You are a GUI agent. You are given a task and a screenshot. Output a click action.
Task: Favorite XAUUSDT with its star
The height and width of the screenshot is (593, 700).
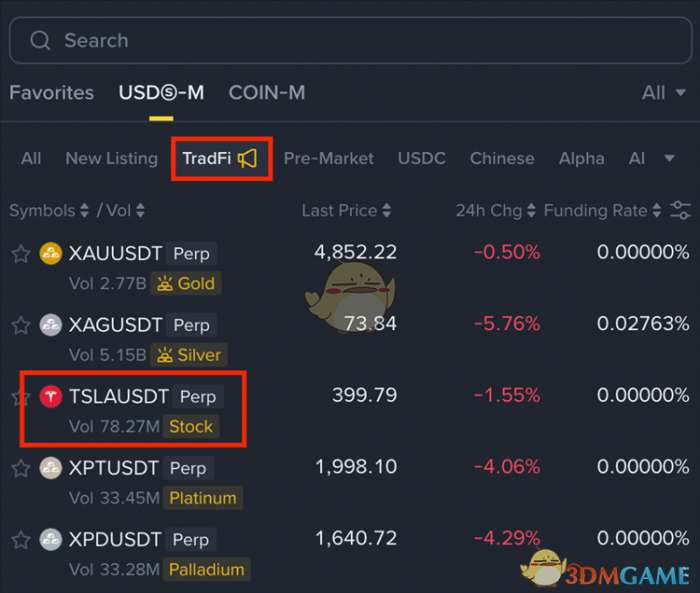[21, 254]
